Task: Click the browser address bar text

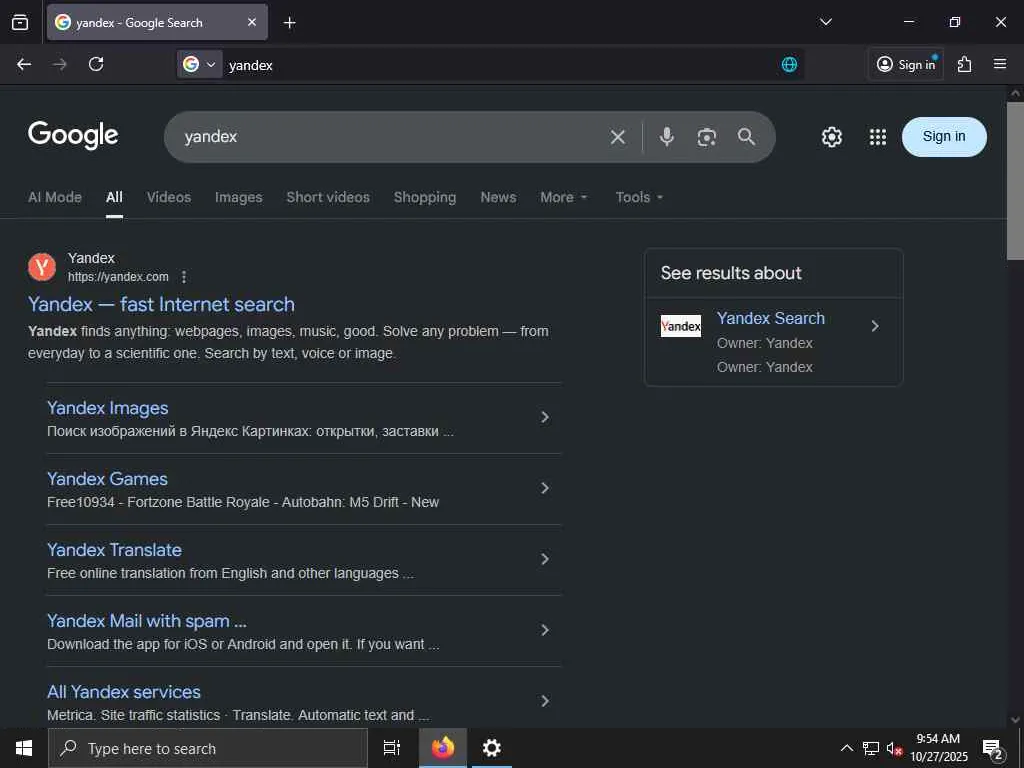Action: point(251,65)
